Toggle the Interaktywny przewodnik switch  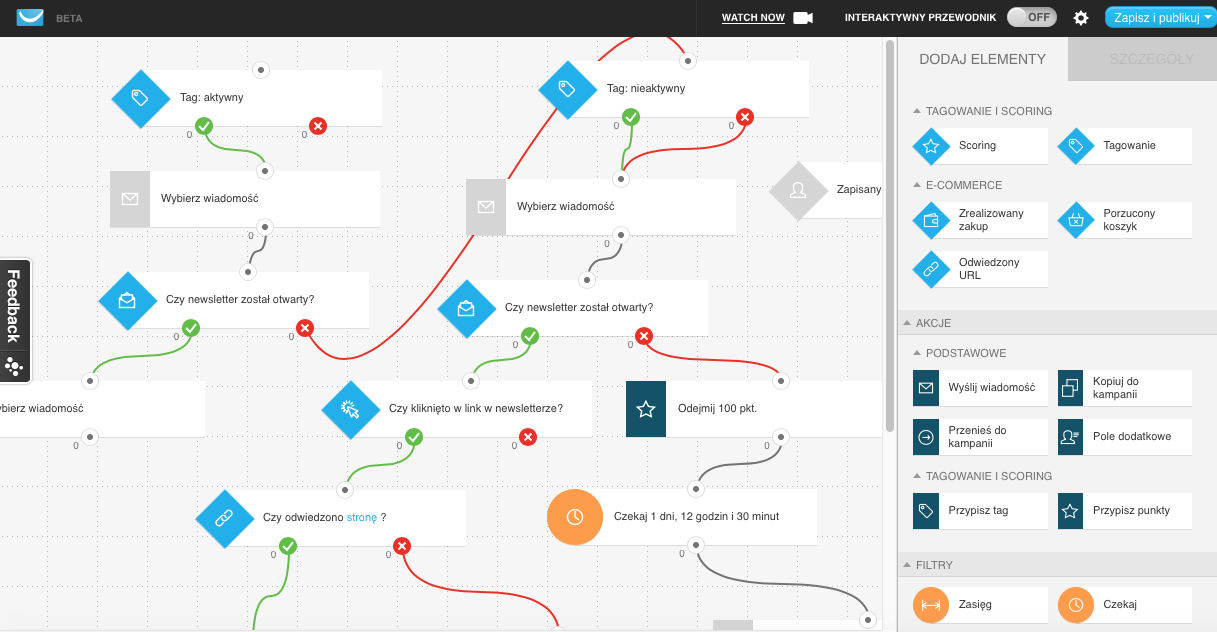pyautogui.click(x=1031, y=17)
